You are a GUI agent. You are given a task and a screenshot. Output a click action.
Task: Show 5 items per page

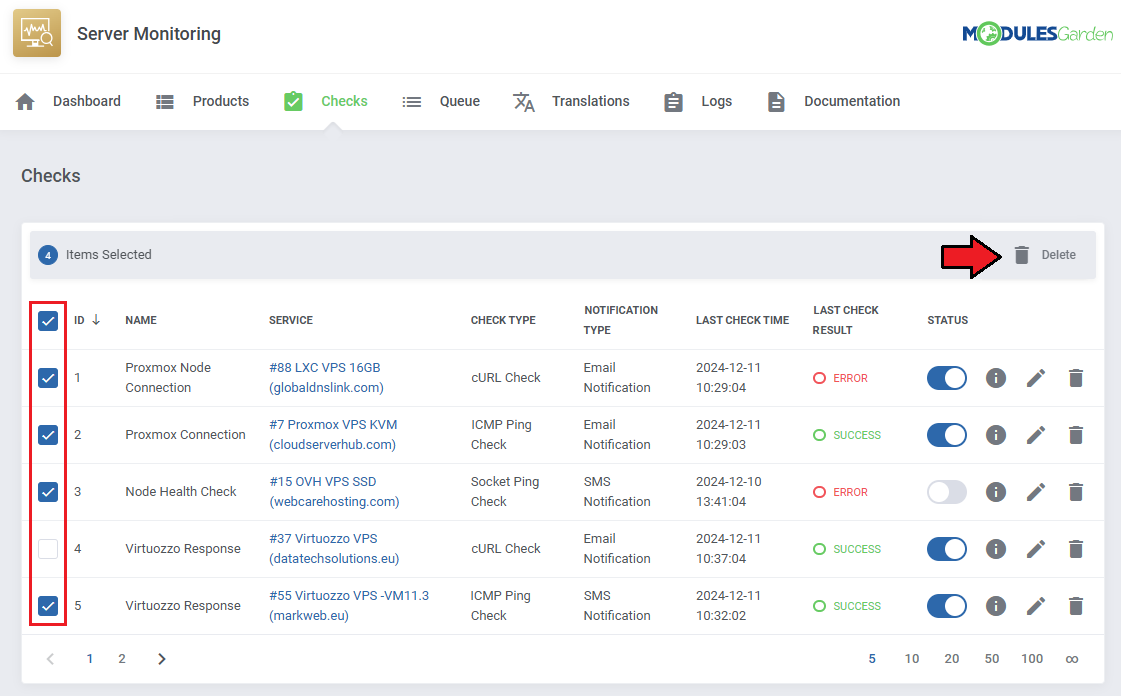pos(872,659)
